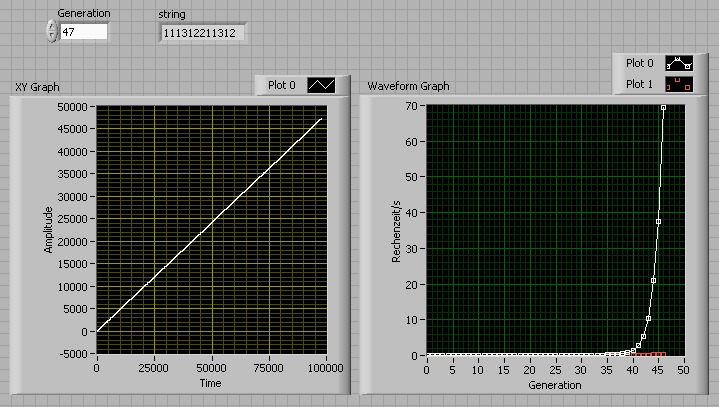Select the Generation value field showing 47
The height and width of the screenshot is (407, 719).
tap(84, 32)
